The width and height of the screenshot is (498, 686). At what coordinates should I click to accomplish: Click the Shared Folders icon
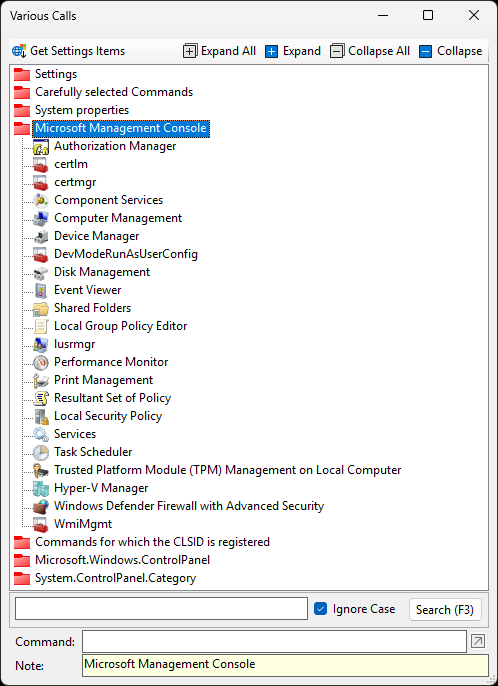tap(41, 308)
